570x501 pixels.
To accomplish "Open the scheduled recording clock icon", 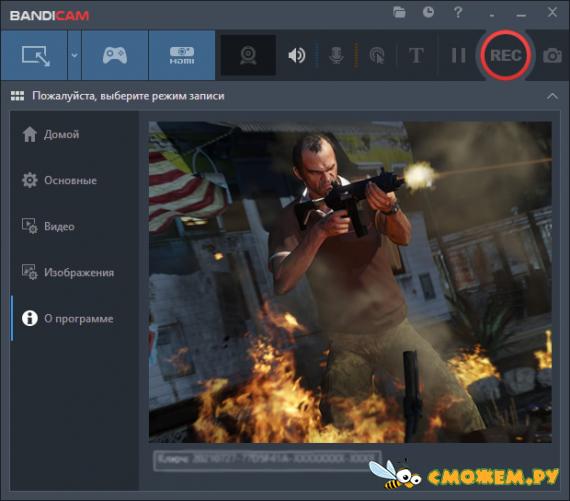I will click(x=428, y=12).
